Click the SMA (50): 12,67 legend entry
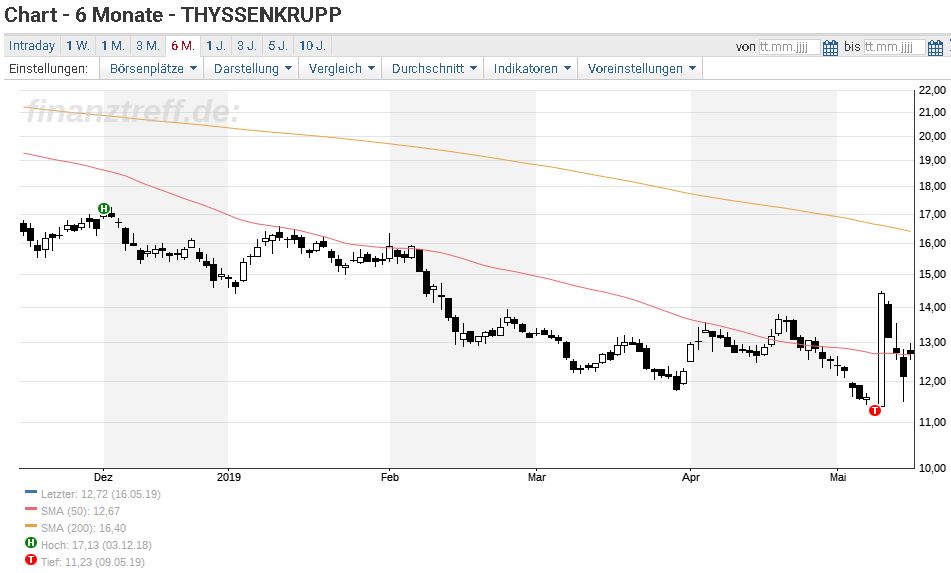Image resolution: width=951 pixels, height=573 pixels. pos(81,511)
